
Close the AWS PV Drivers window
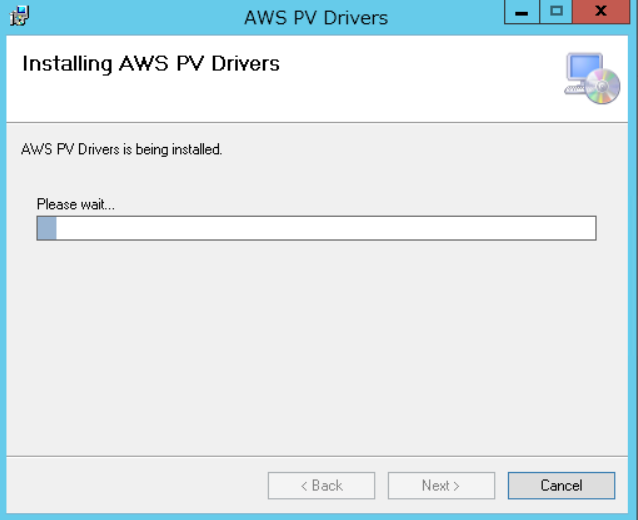[601, 12]
